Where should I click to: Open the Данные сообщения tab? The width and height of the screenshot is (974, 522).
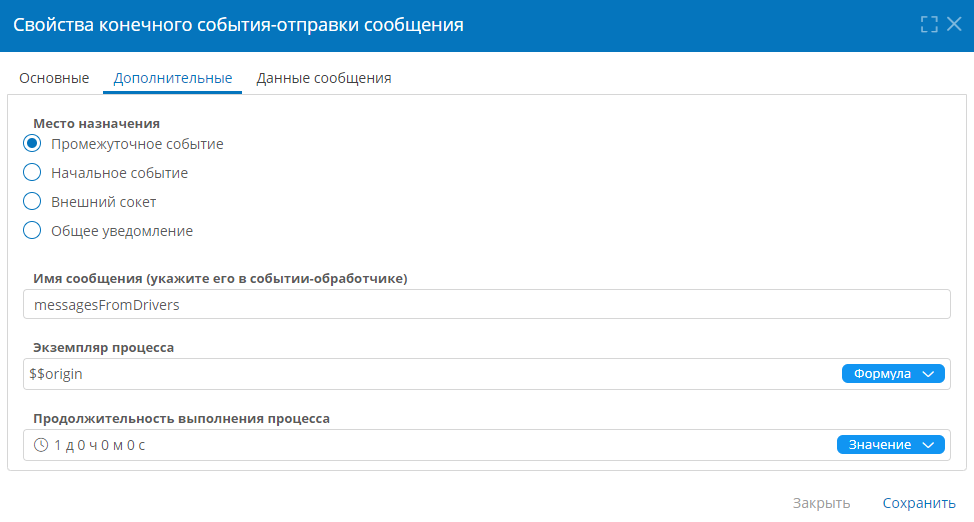[x=324, y=78]
